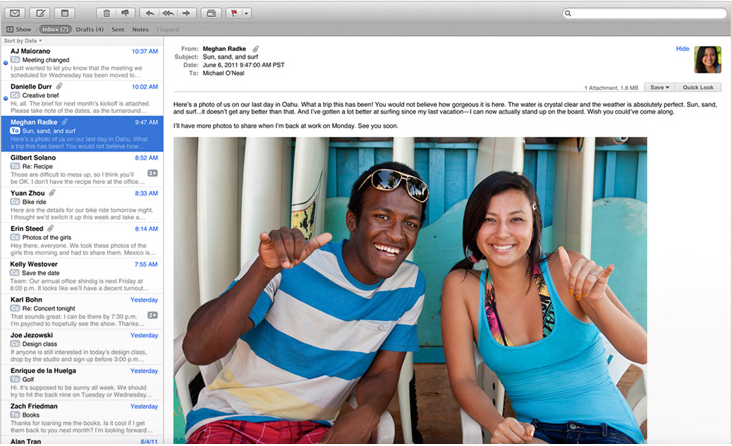Image resolution: width=732 pixels, height=446 pixels.
Task: Reply to the selected message
Action: (149, 13)
